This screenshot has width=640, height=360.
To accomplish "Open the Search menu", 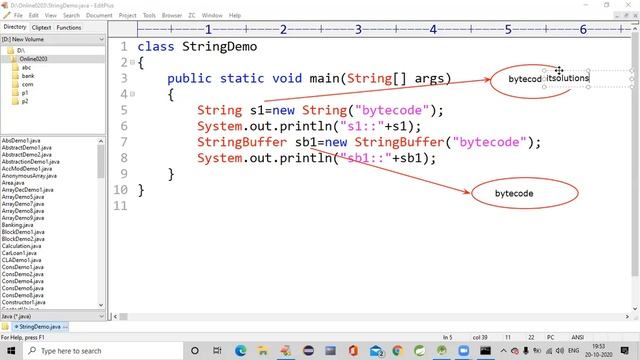I will (x=71, y=16).
